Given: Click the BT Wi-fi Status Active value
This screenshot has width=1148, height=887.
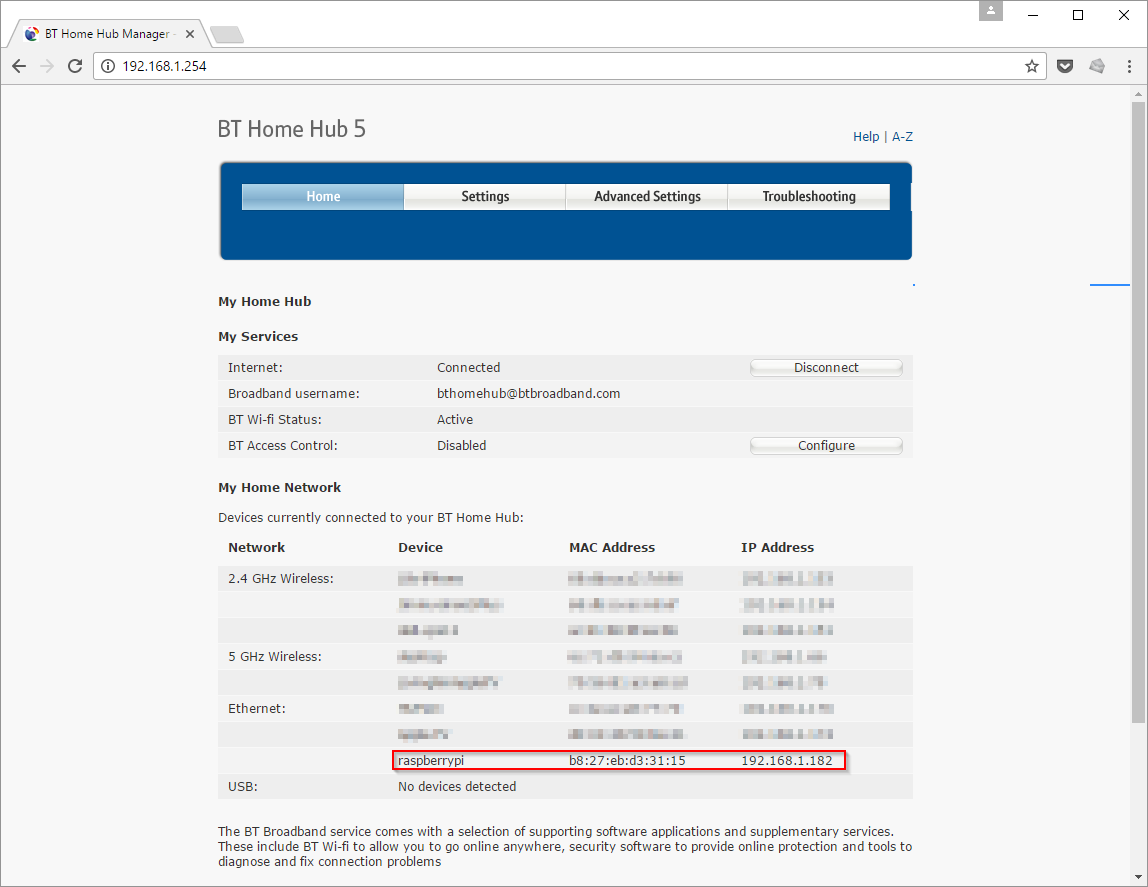Looking at the screenshot, I should pos(455,419).
